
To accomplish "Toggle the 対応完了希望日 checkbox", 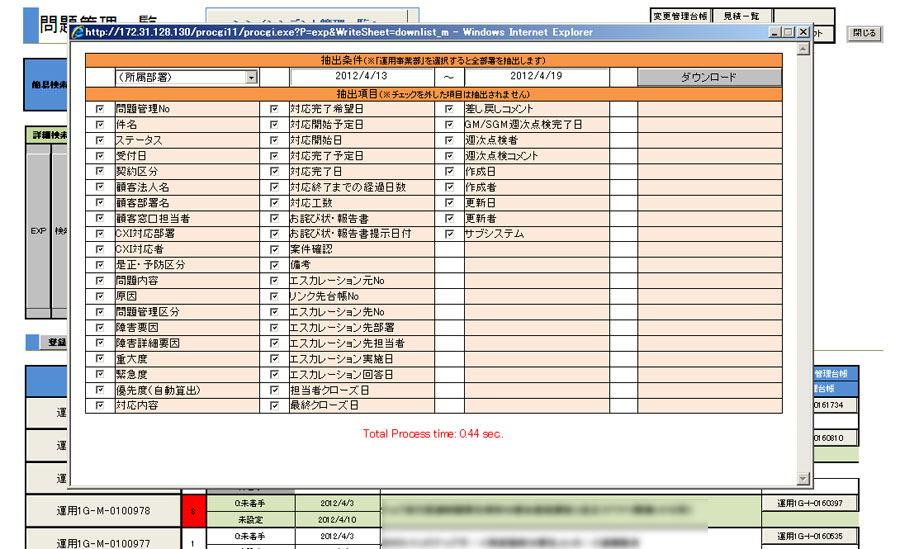I will 274,109.
